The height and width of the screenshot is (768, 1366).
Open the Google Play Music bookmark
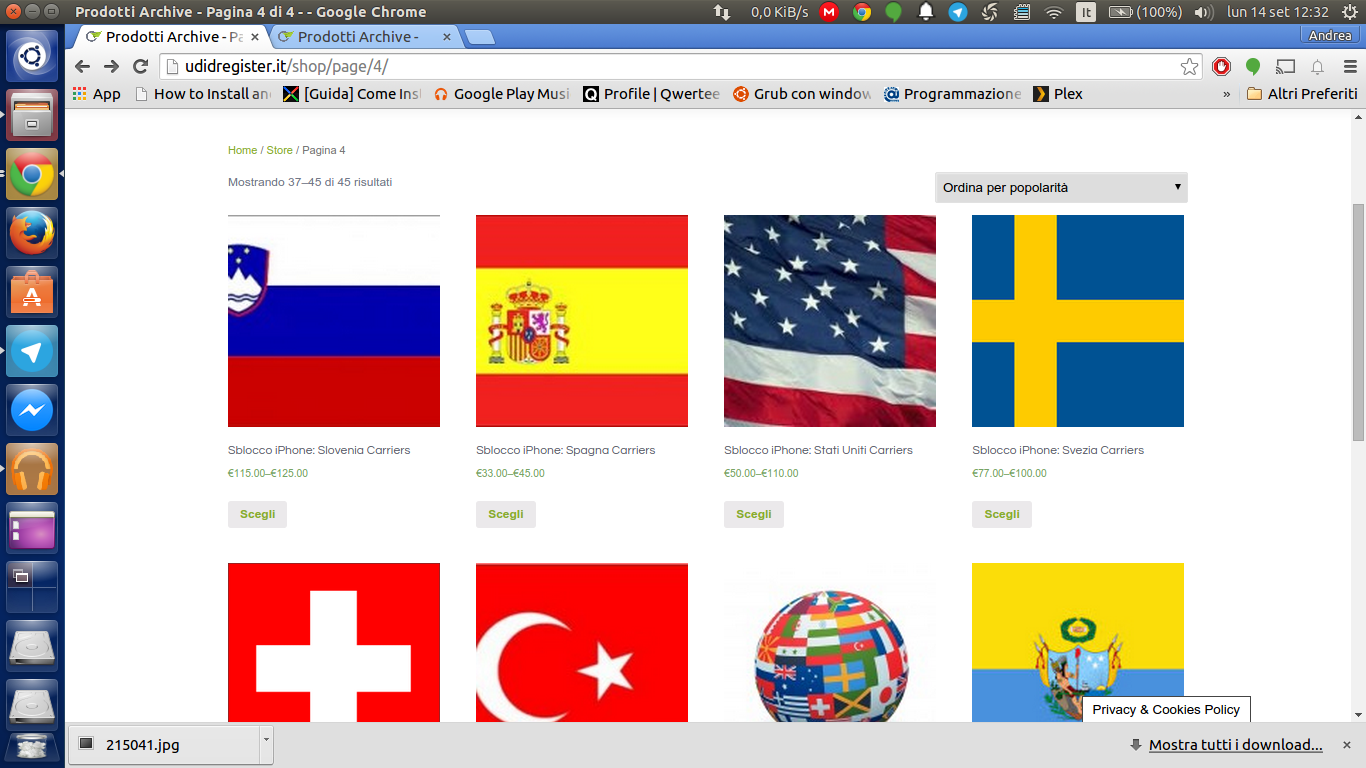pos(502,94)
